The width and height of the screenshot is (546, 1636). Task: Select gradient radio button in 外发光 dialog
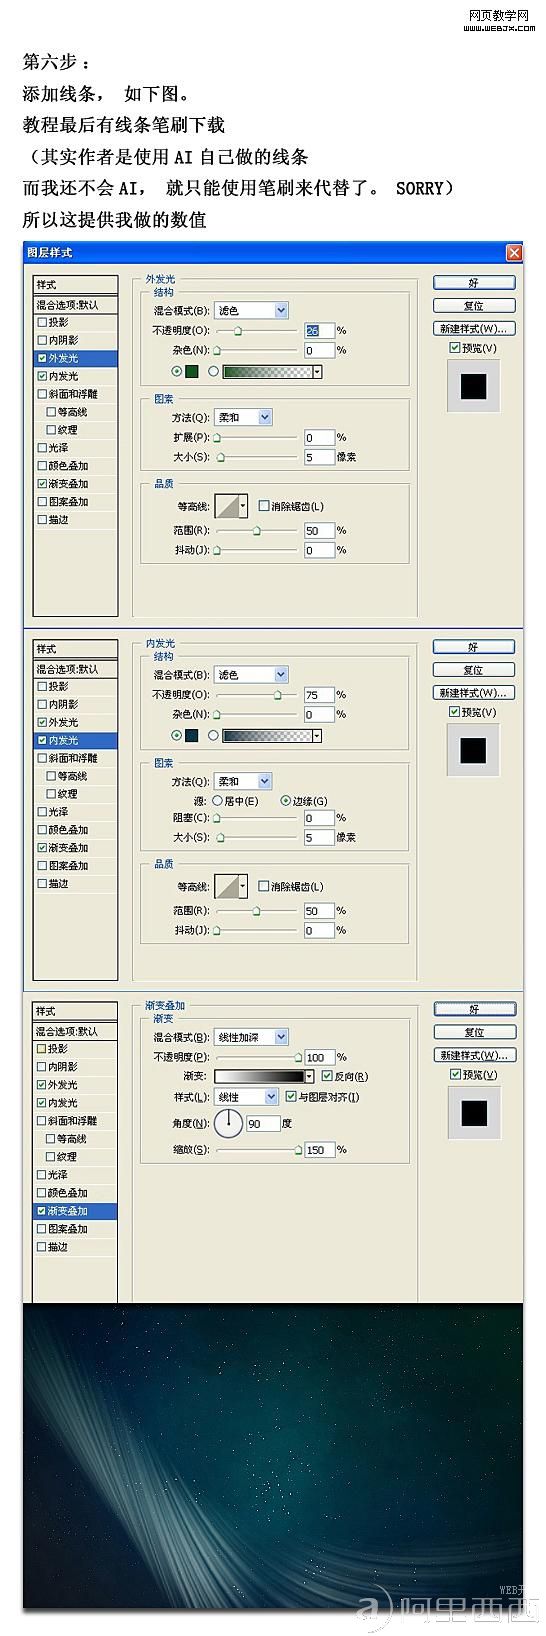(213, 371)
